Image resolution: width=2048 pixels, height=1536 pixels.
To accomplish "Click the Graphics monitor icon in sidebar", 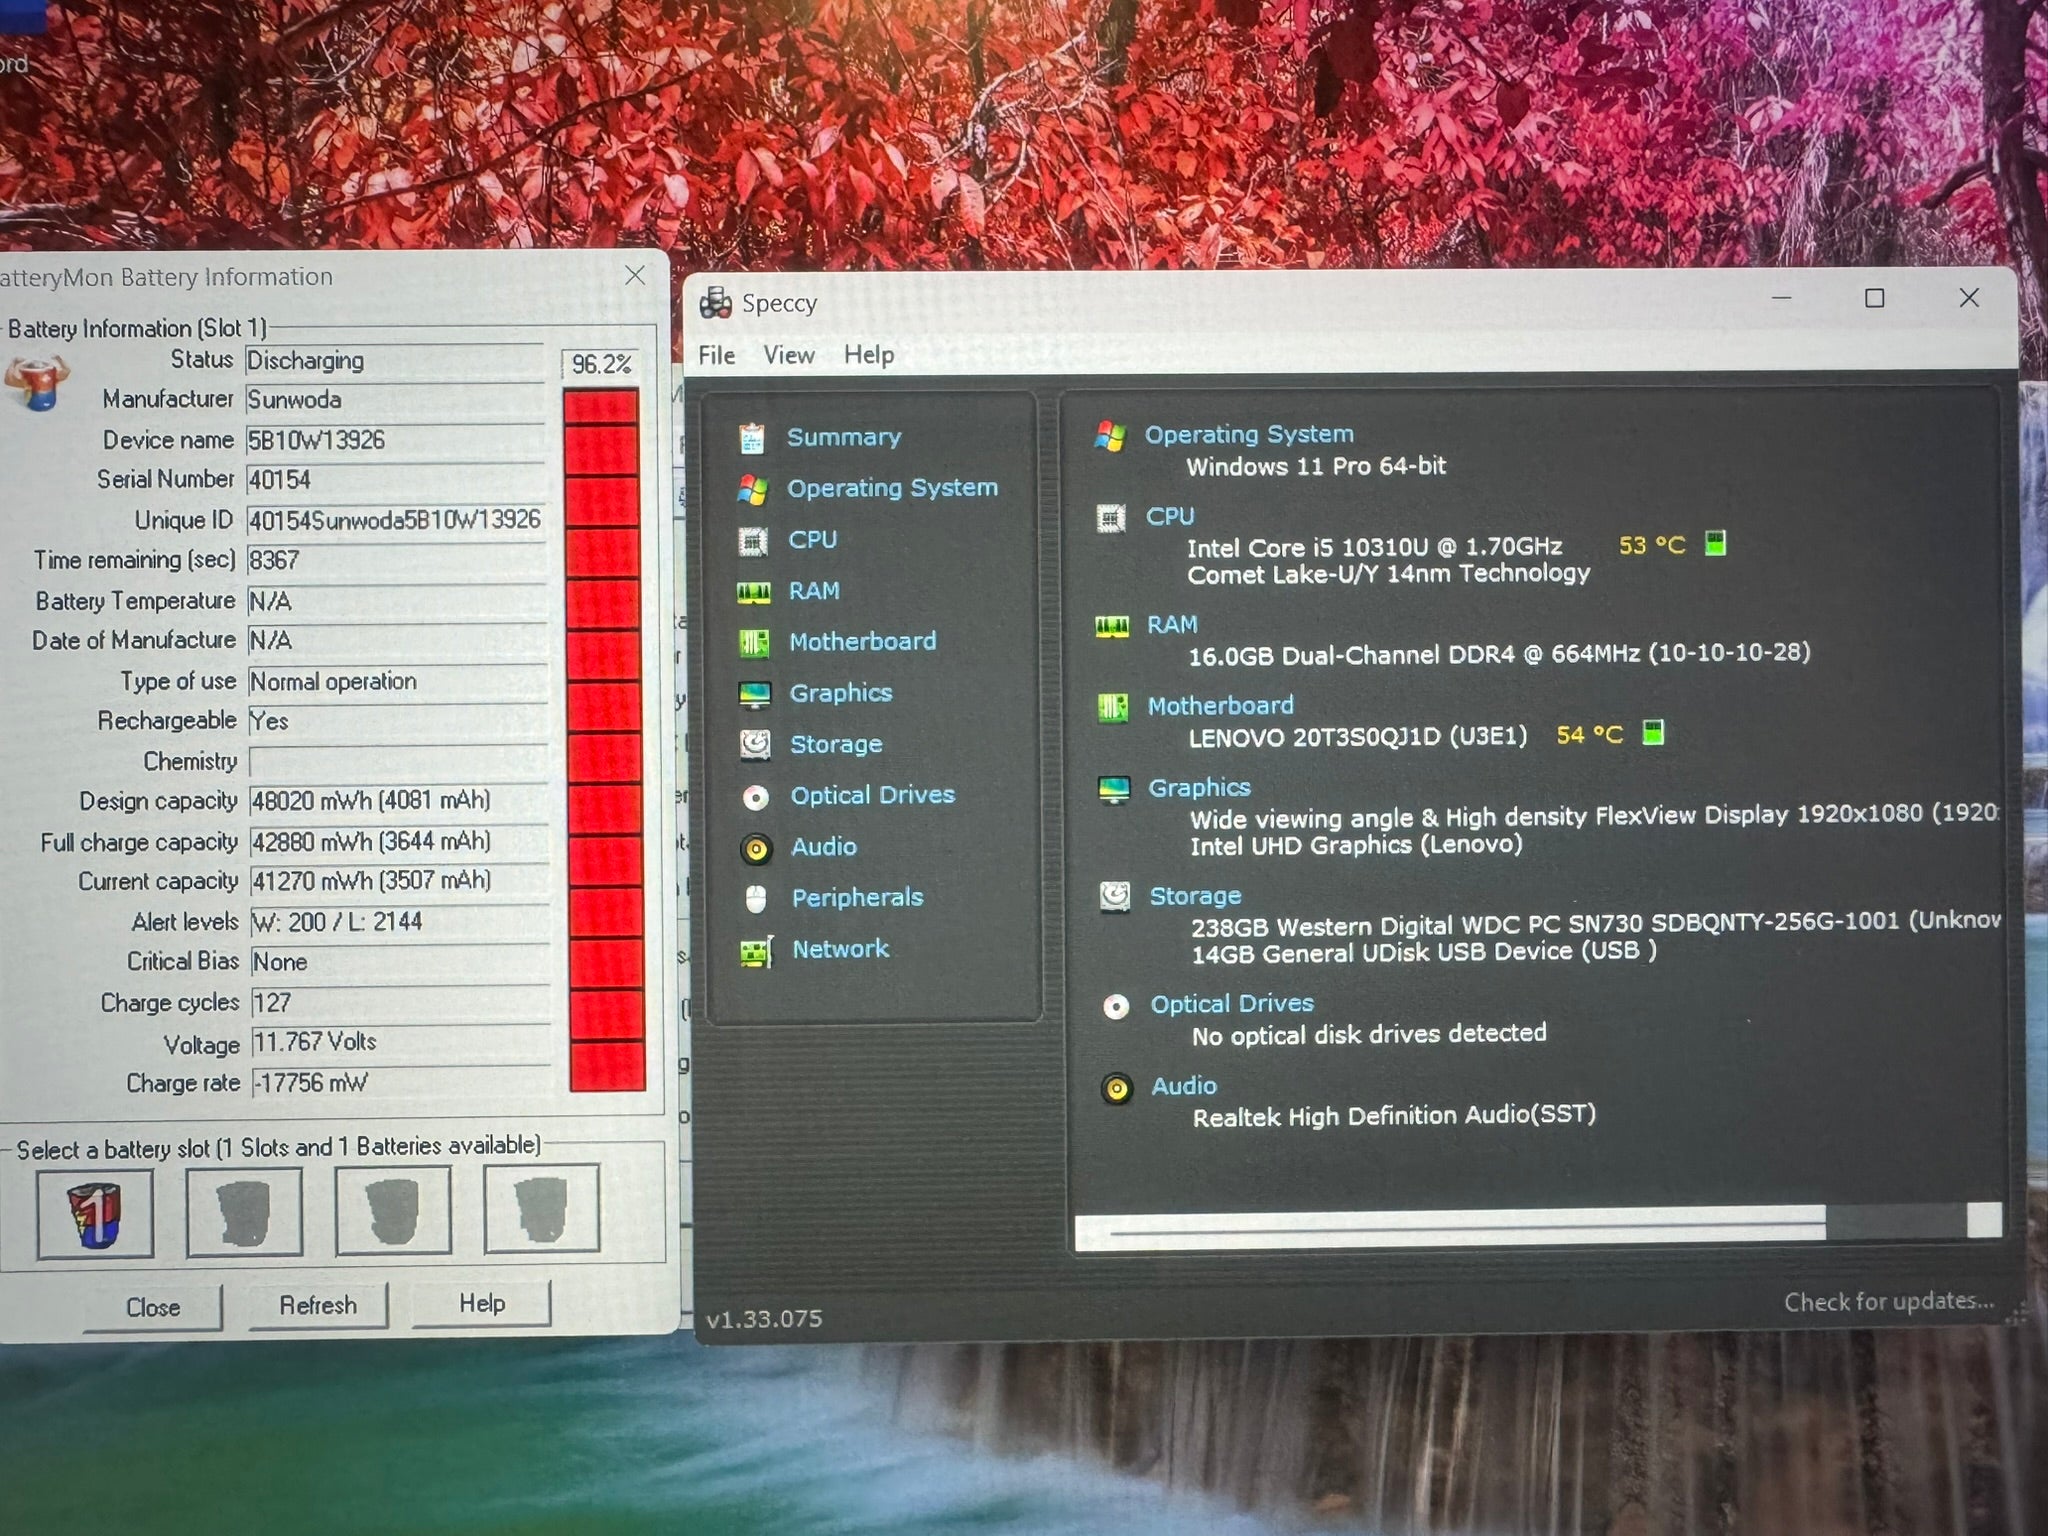I will click(755, 694).
